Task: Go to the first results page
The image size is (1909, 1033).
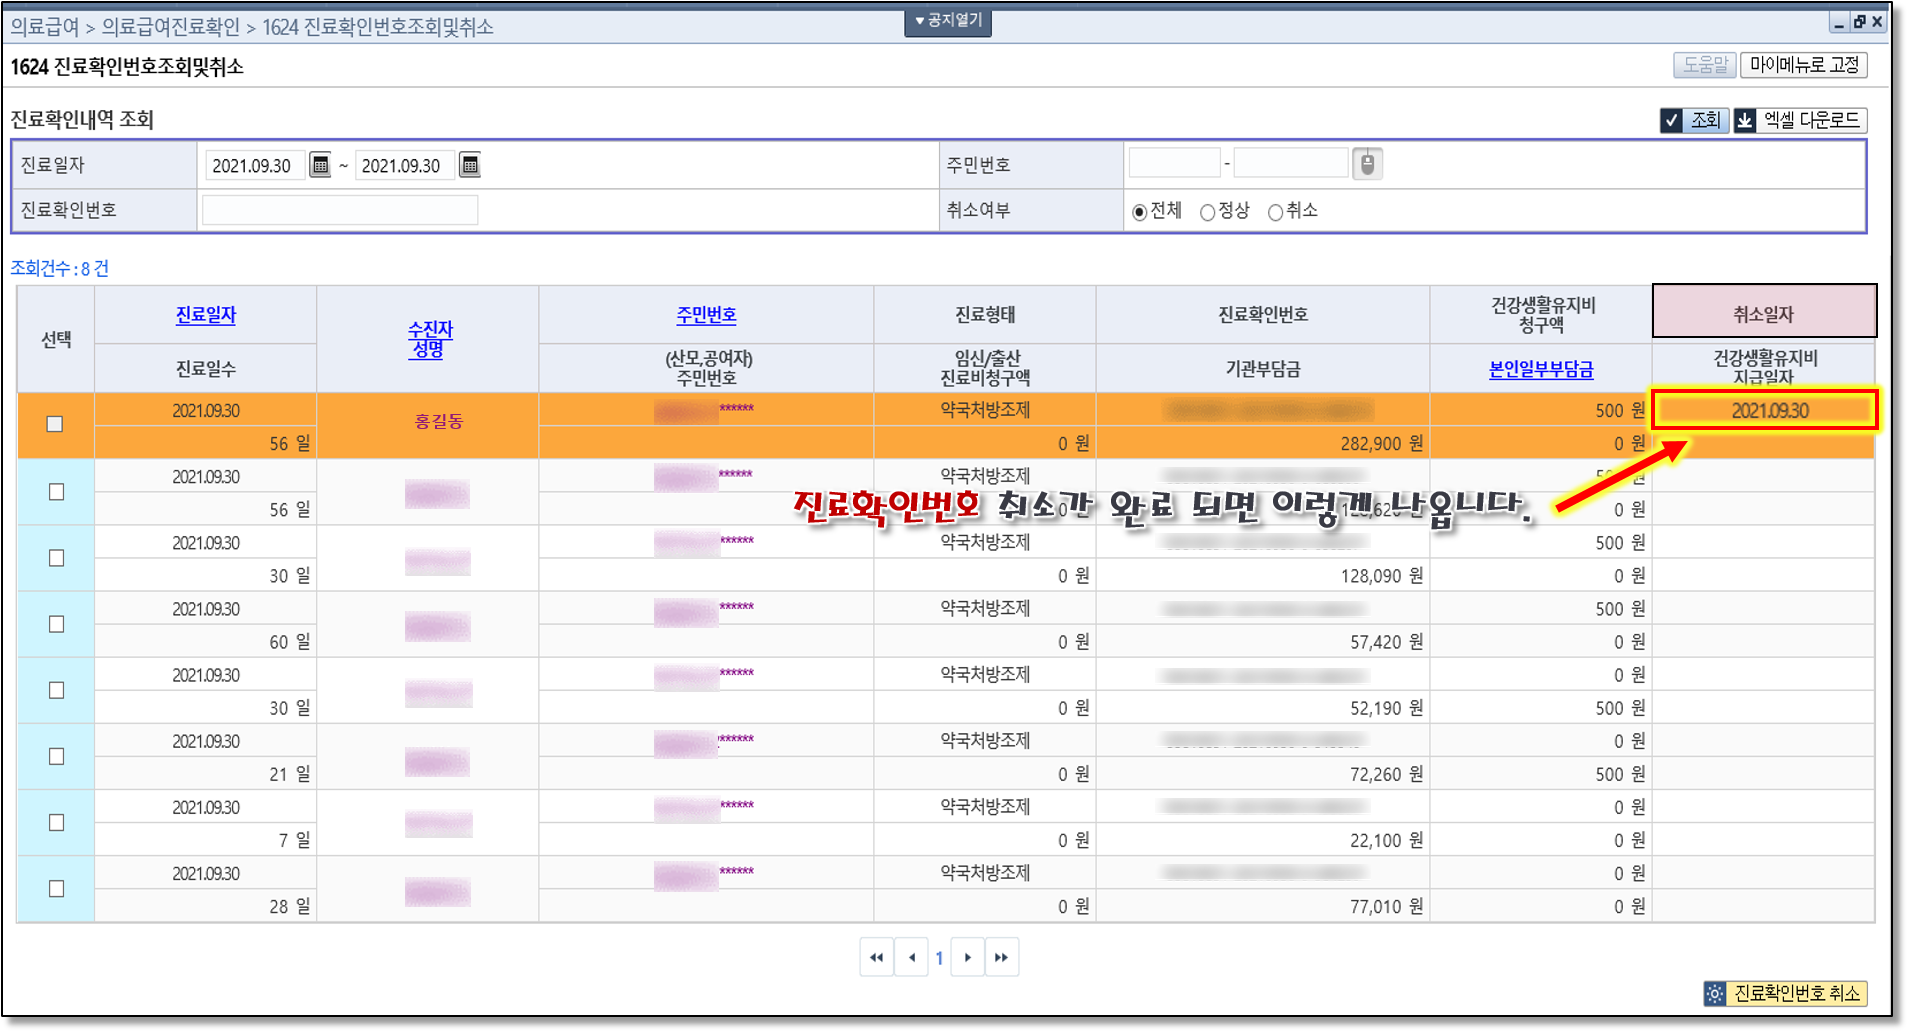Action: coord(877,957)
